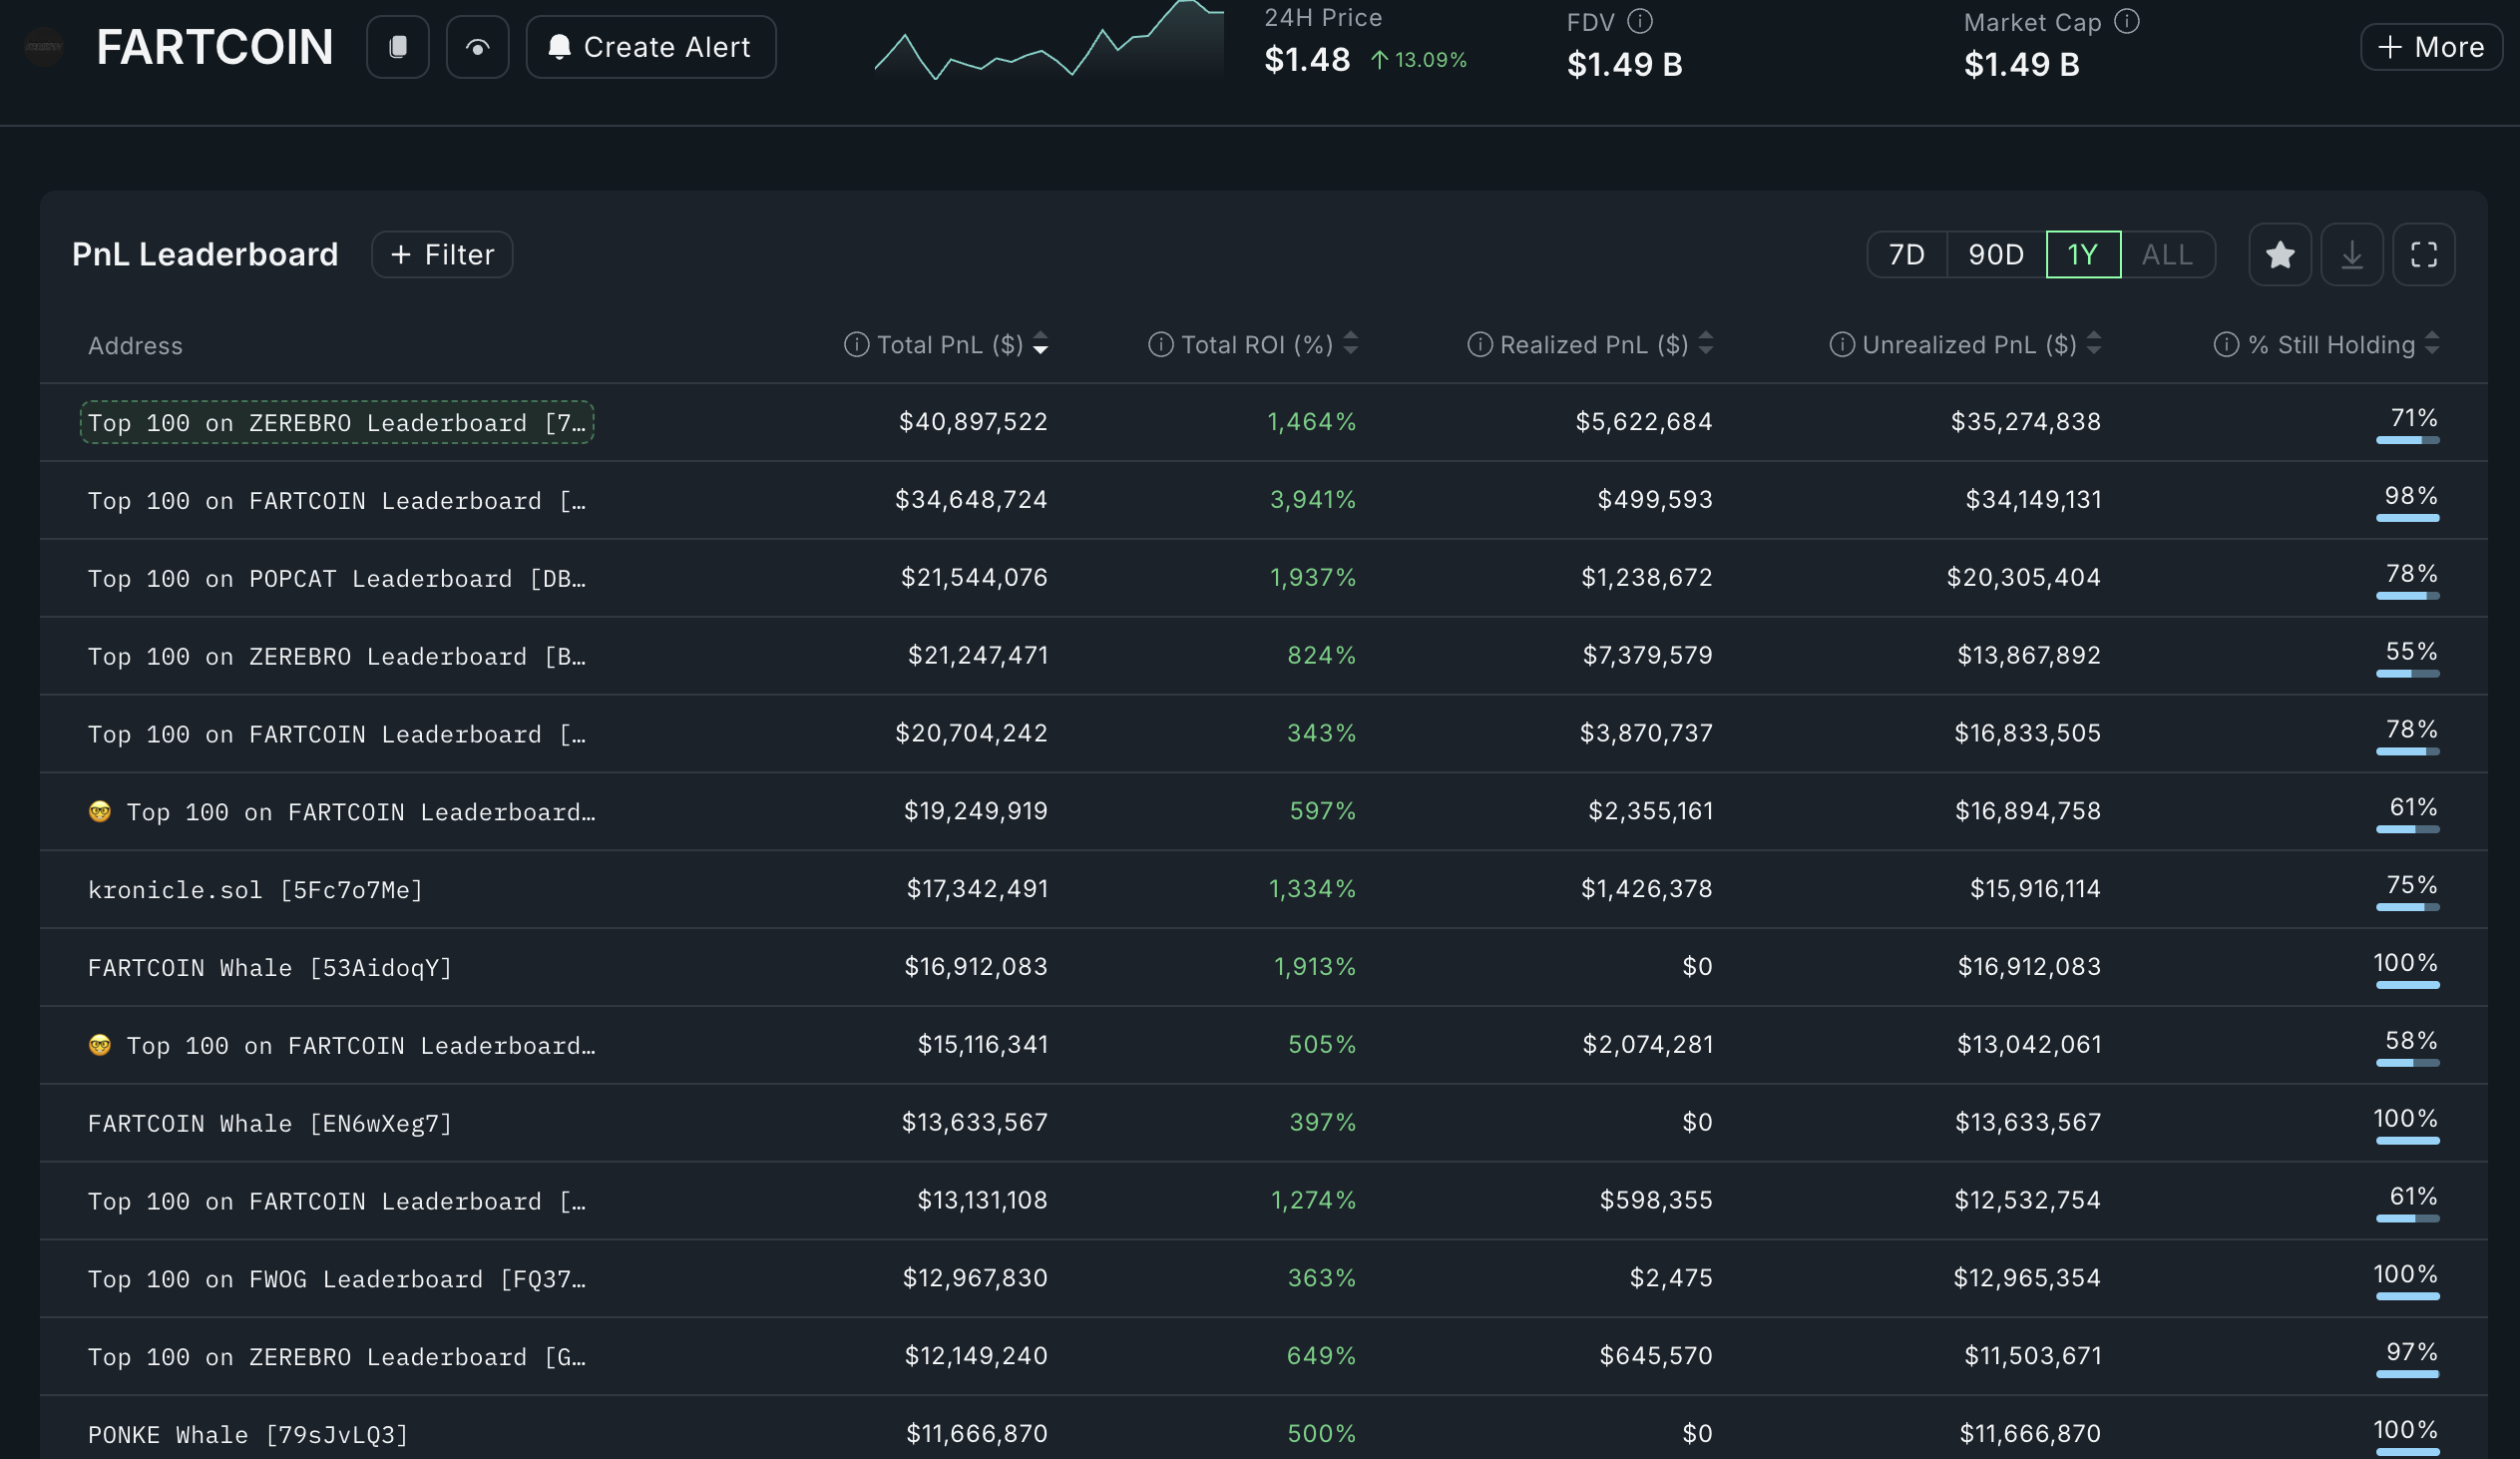Sort by the Total ROI (%) arrows
The width and height of the screenshot is (2520, 1459).
[1351, 344]
